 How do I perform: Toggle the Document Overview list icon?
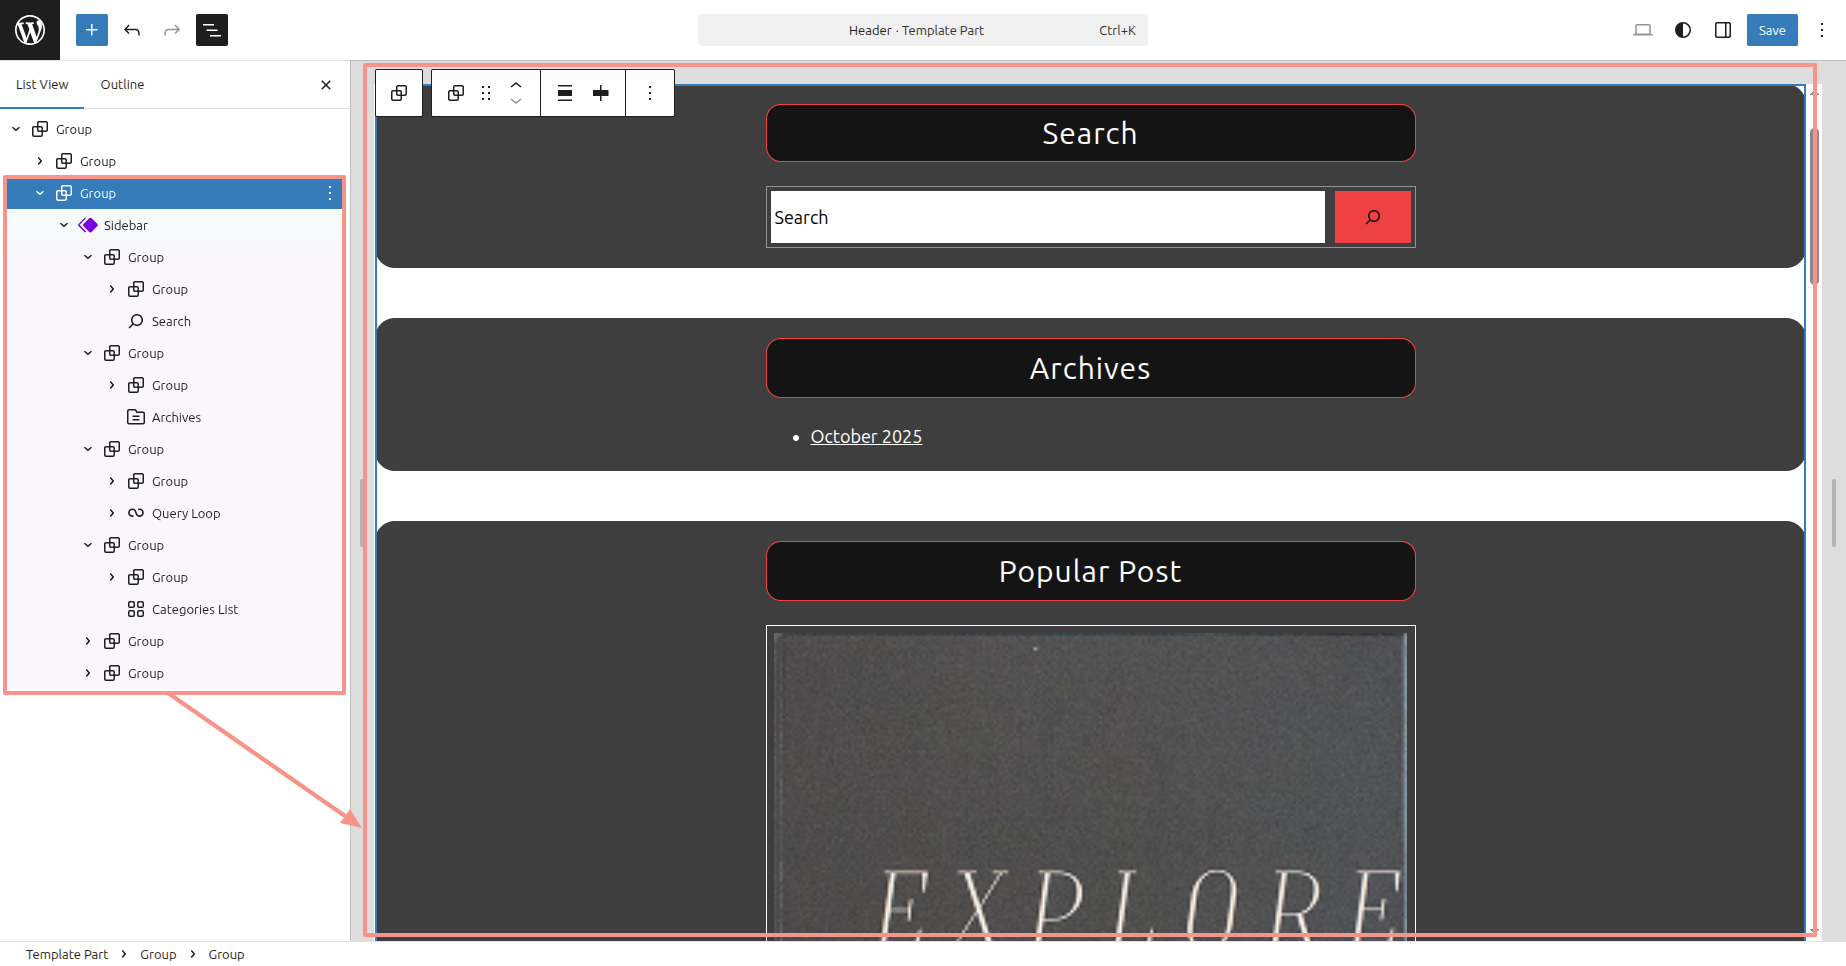(x=212, y=30)
